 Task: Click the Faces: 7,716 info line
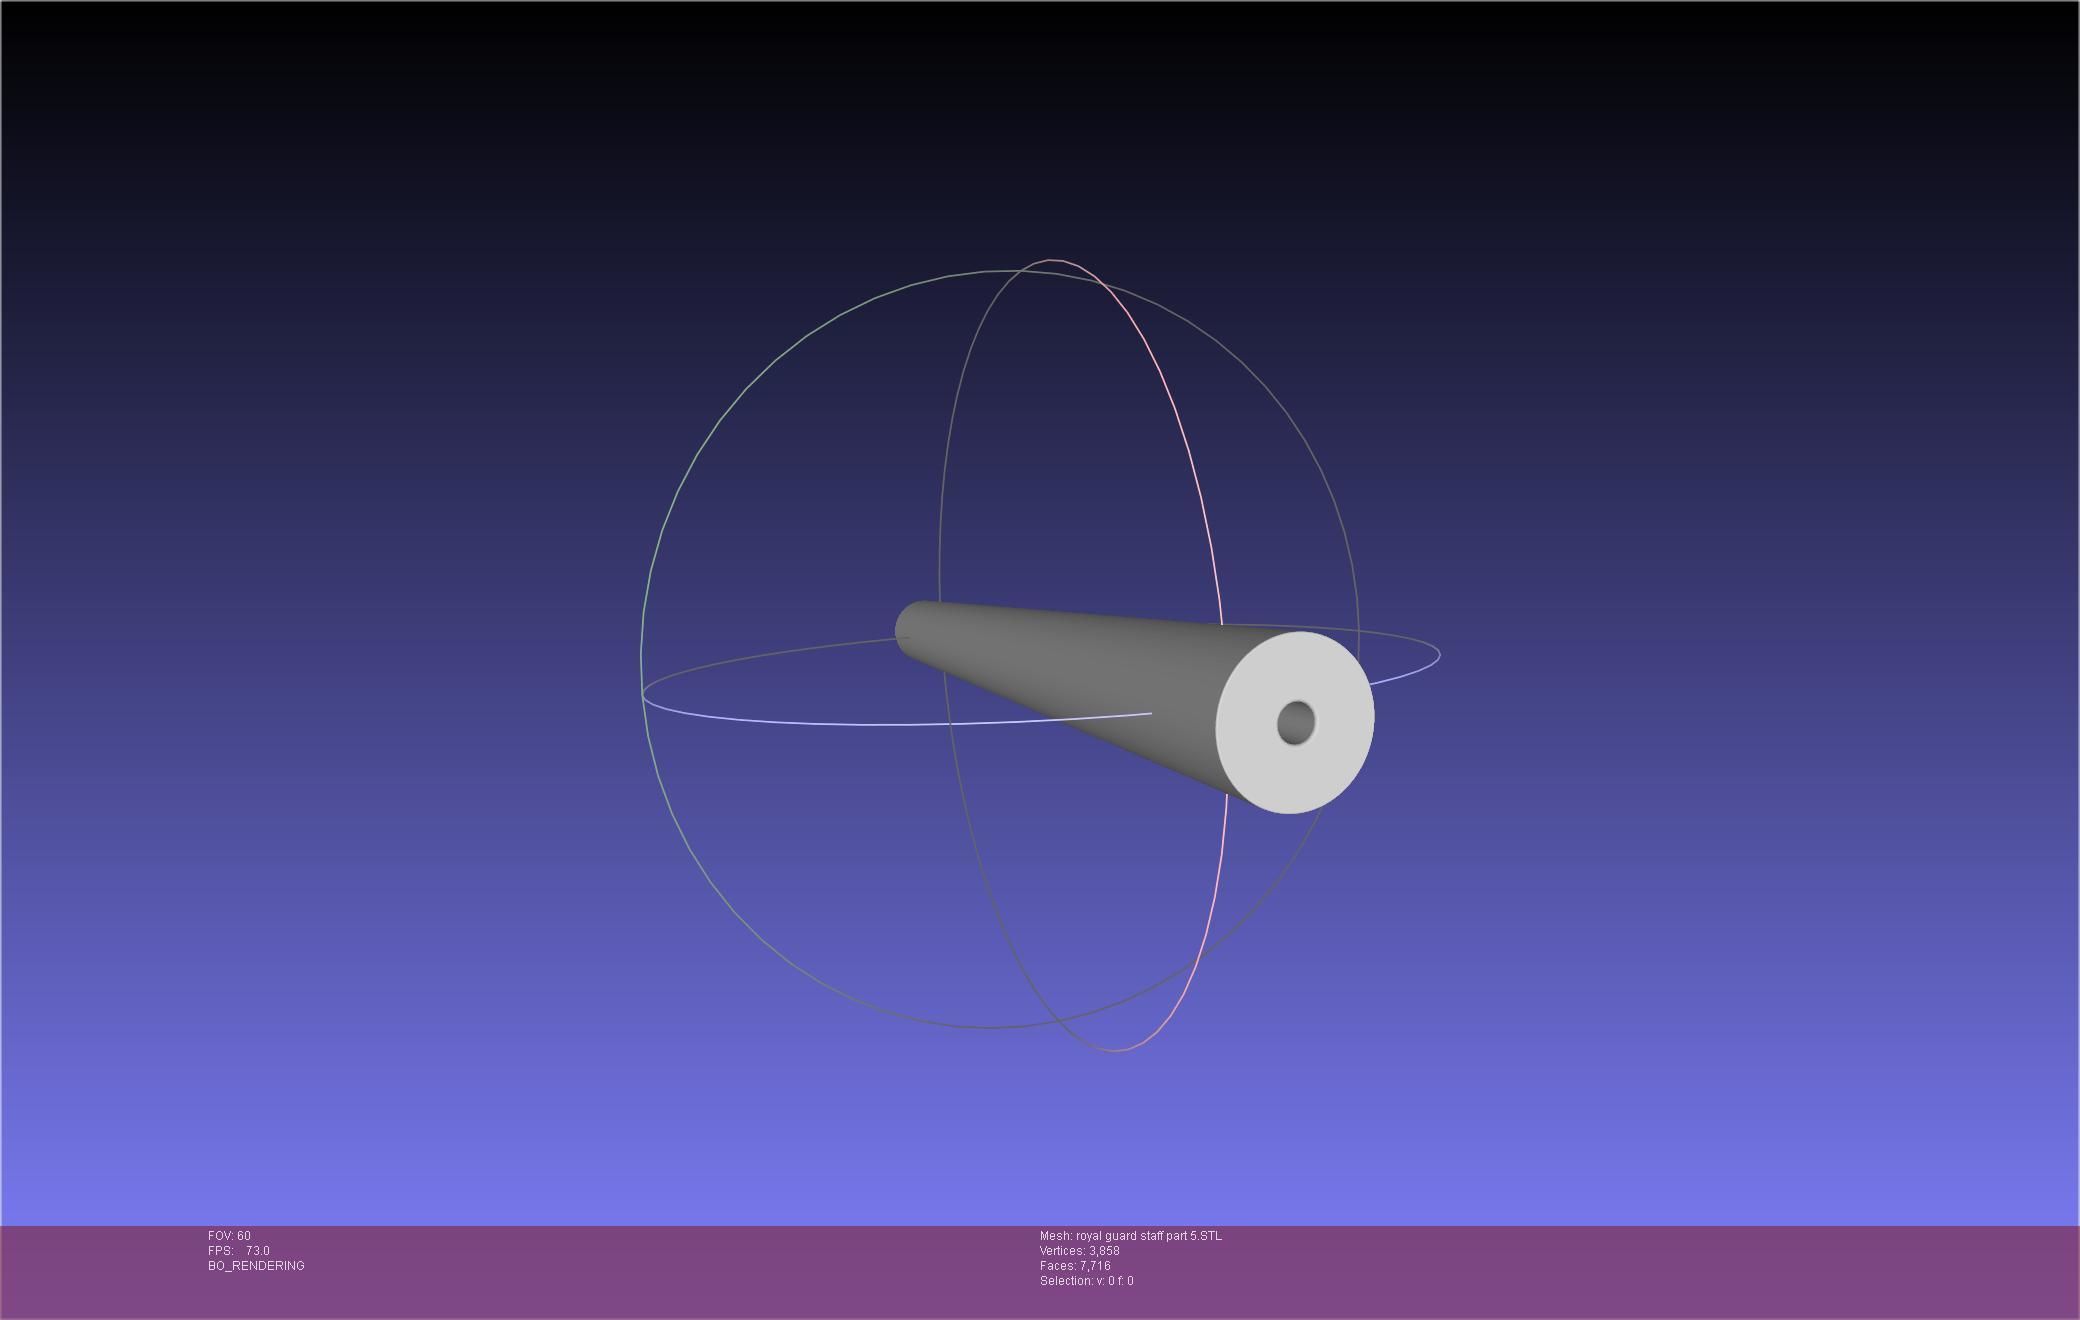[1075, 1266]
